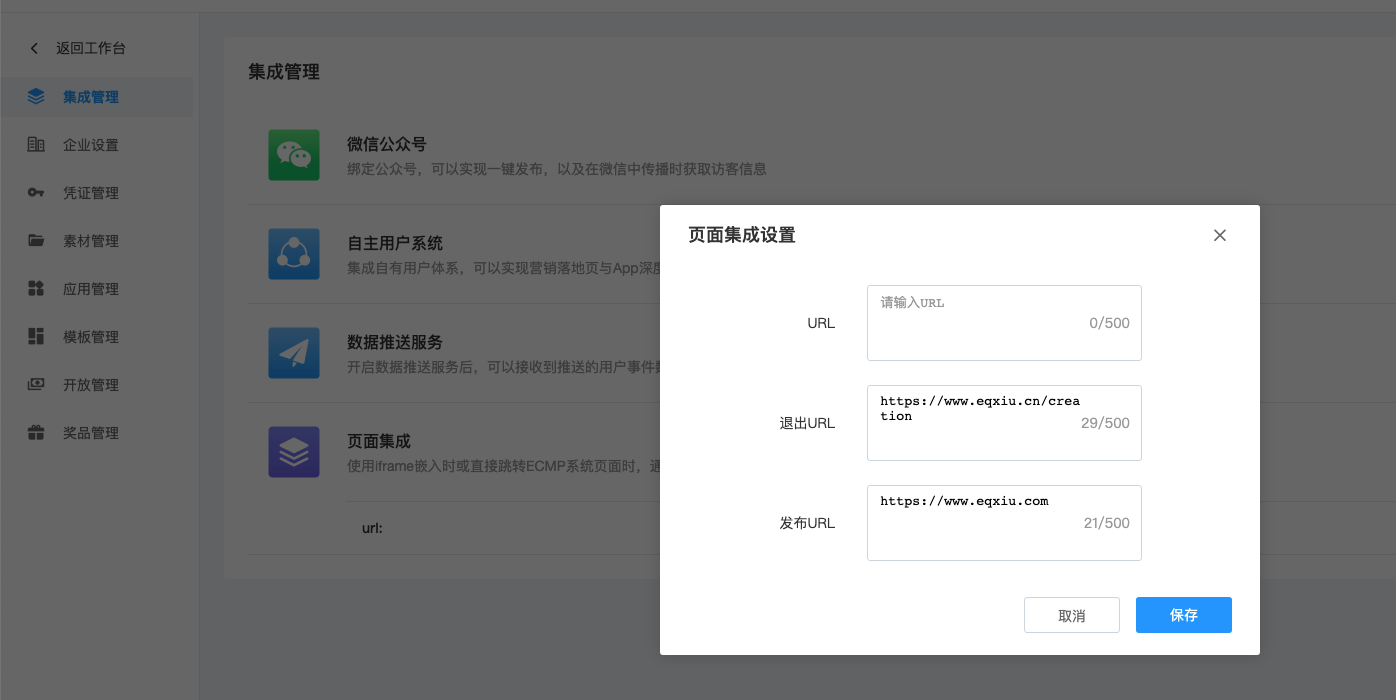Click into the 发布URL text area
The width and height of the screenshot is (1396, 700).
tap(1004, 523)
